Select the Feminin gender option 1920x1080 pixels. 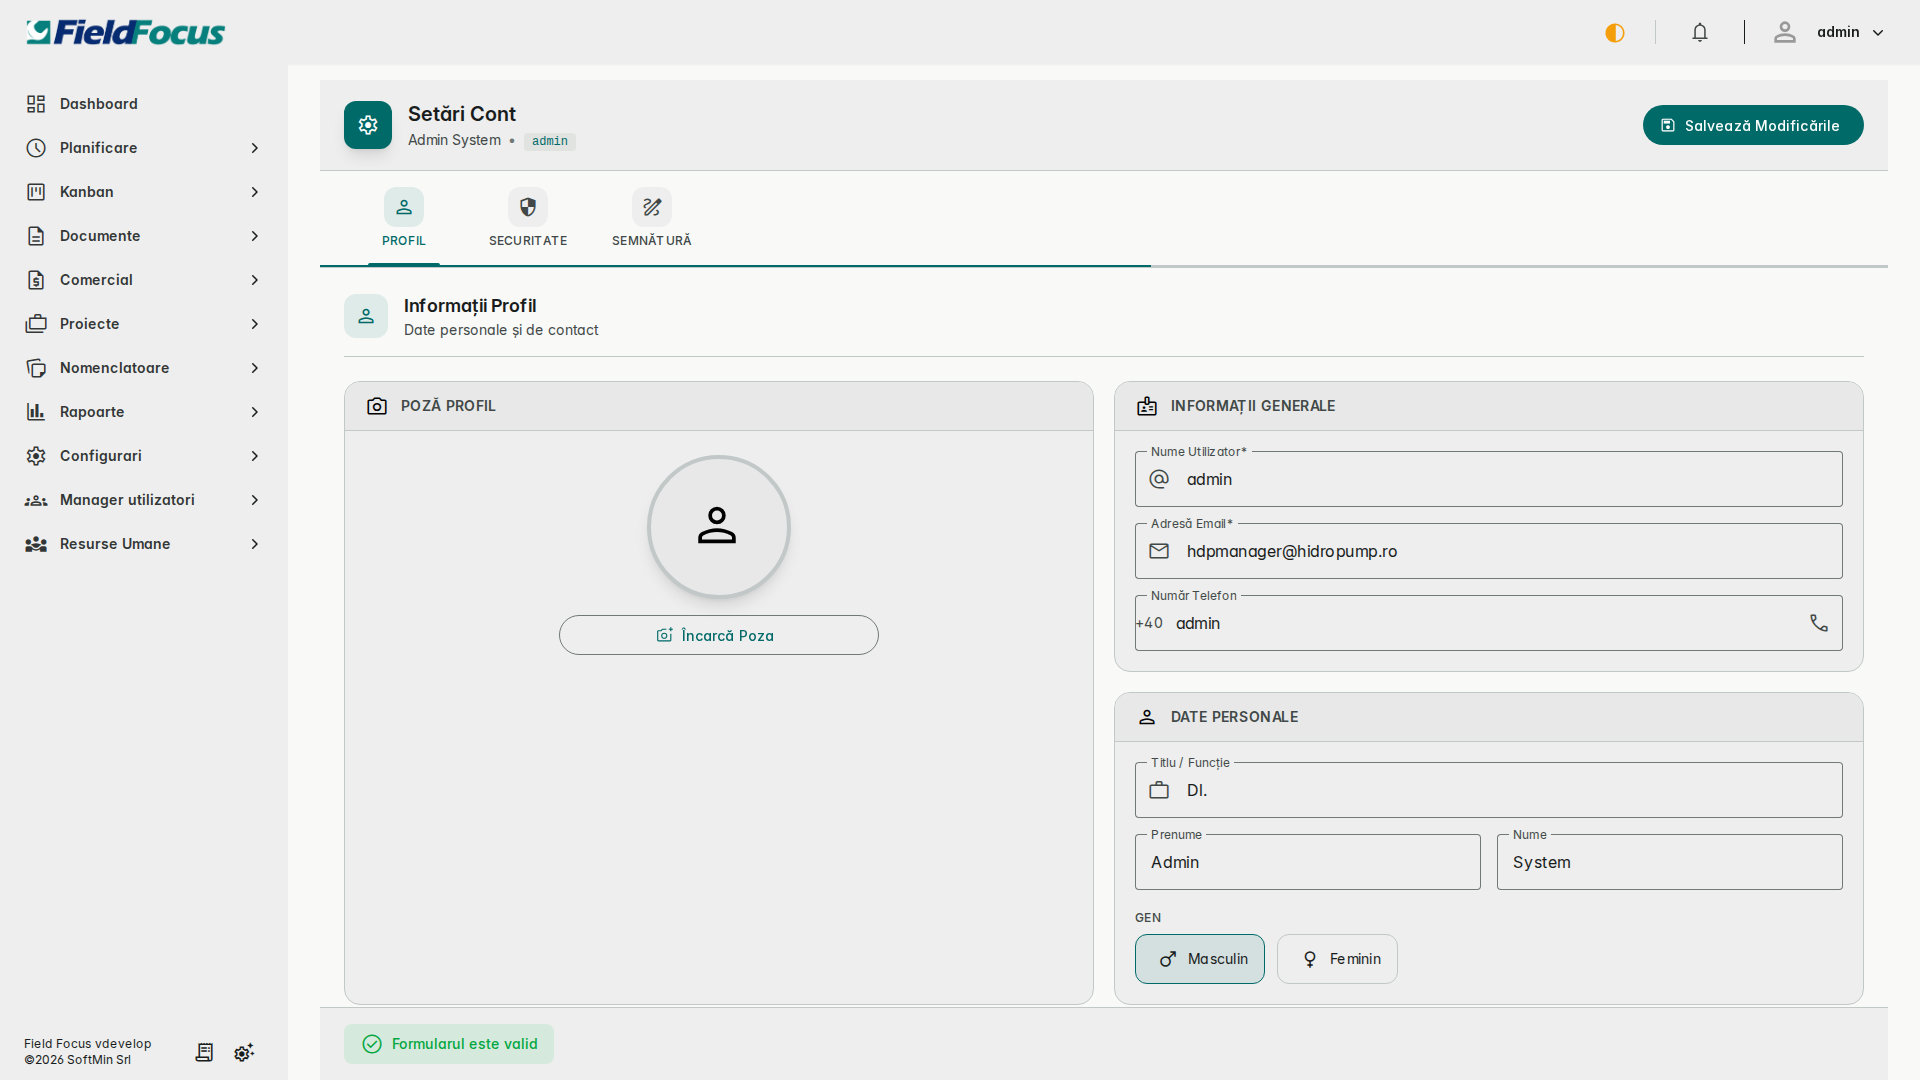click(x=1337, y=959)
